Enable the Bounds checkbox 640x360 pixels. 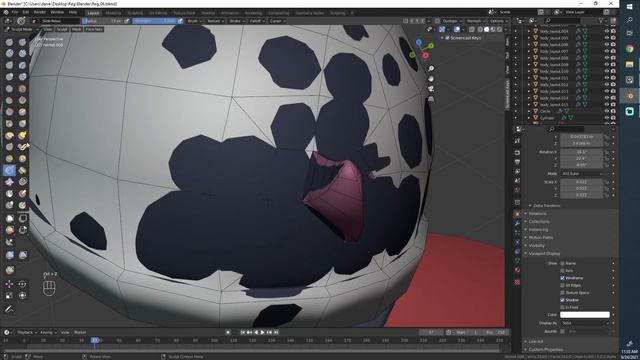pyautogui.click(x=562, y=331)
